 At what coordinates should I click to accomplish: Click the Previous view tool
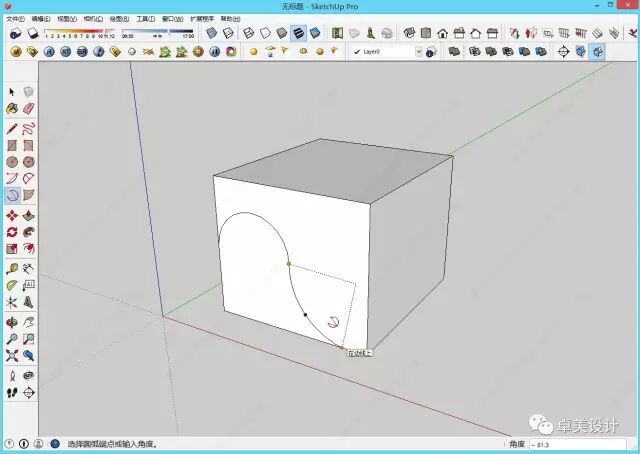[28, 356]
